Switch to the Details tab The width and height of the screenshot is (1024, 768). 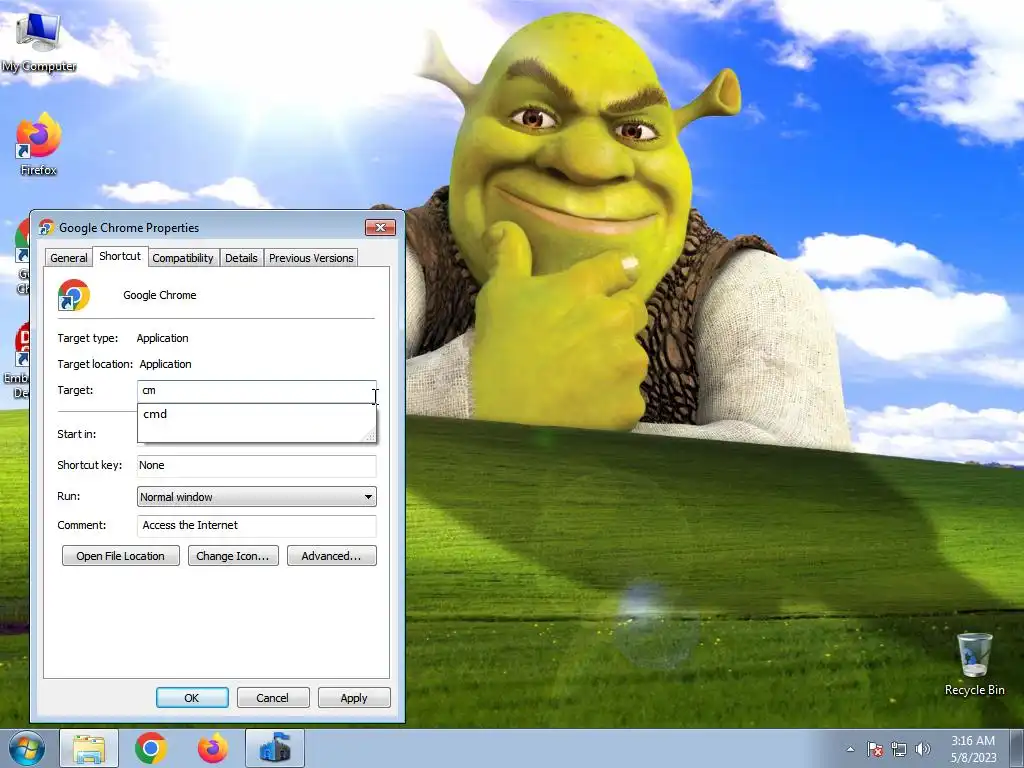click(x=241, y=258)
